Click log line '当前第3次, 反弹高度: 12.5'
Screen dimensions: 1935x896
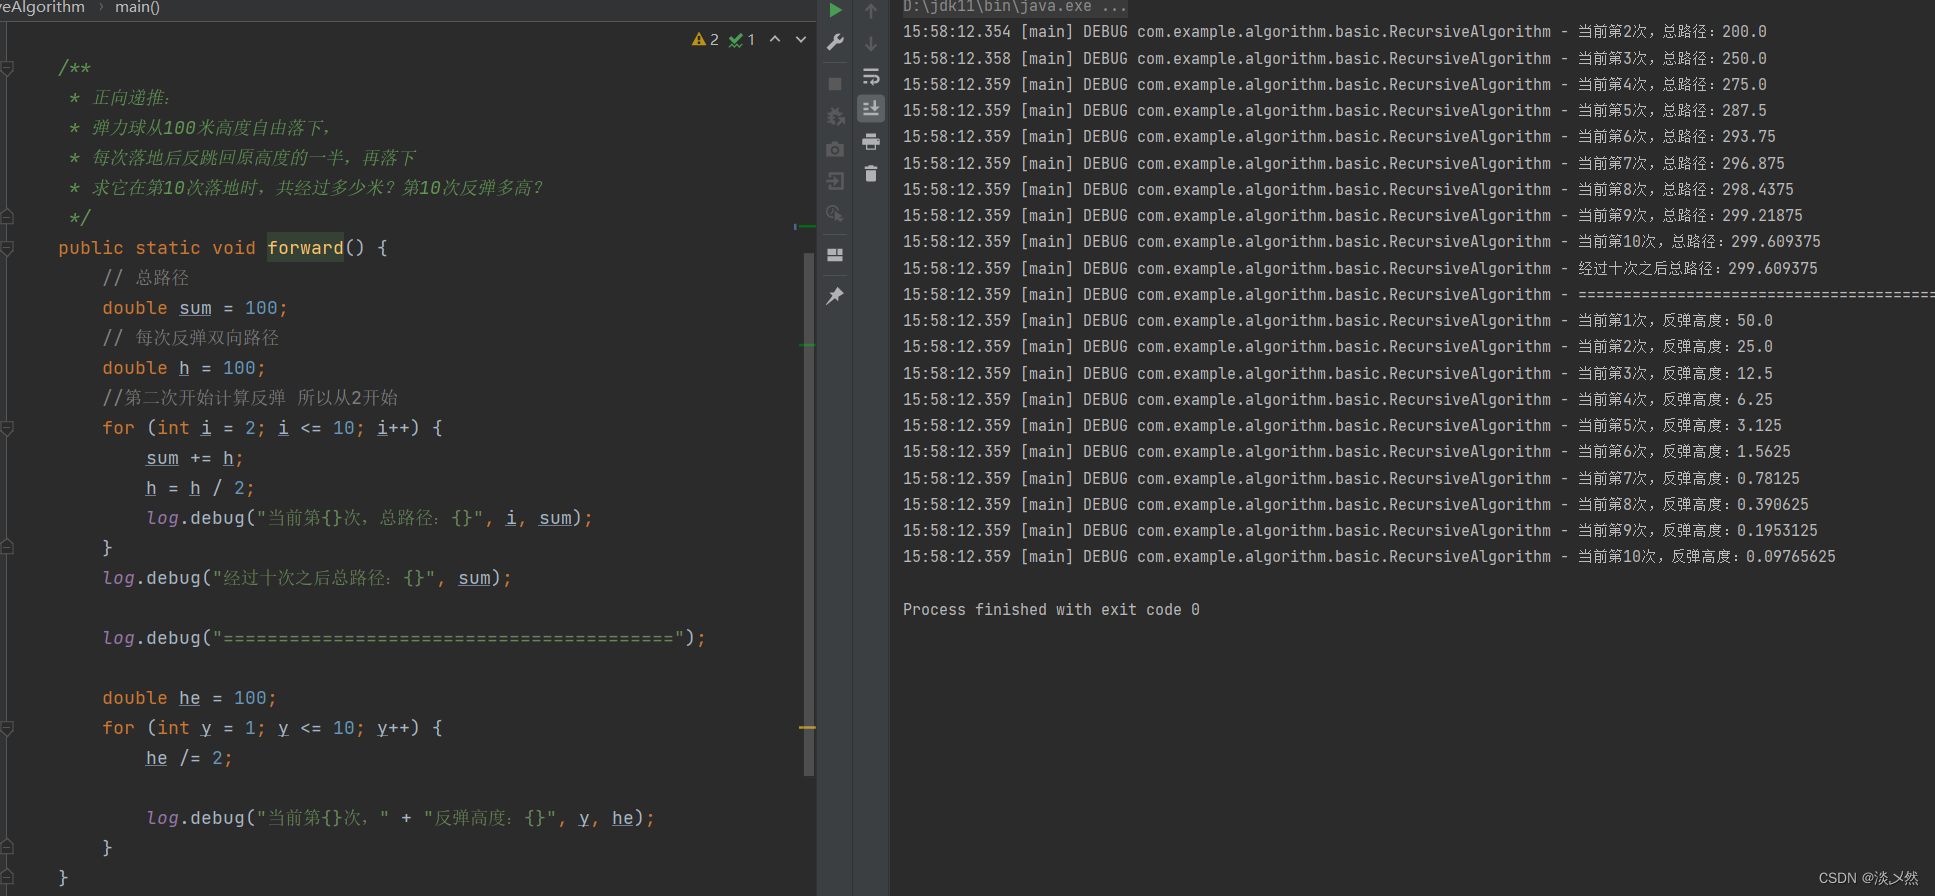coord(1337,373)
